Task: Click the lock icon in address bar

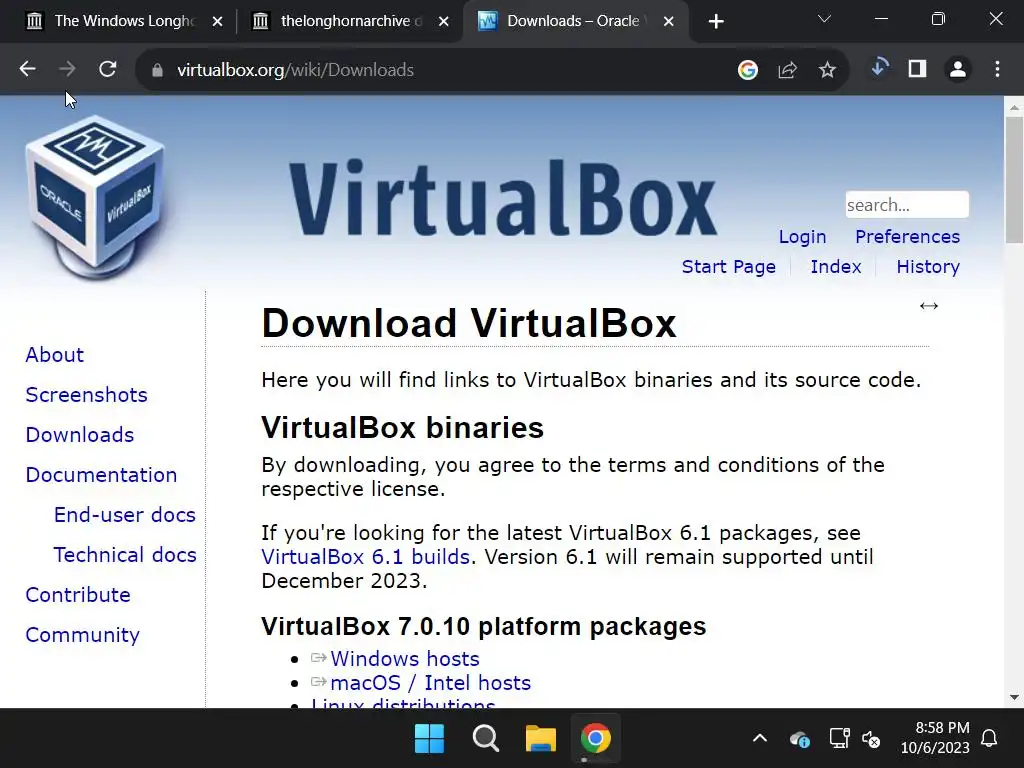Action: pyautogui.click(x=157, y=70)
